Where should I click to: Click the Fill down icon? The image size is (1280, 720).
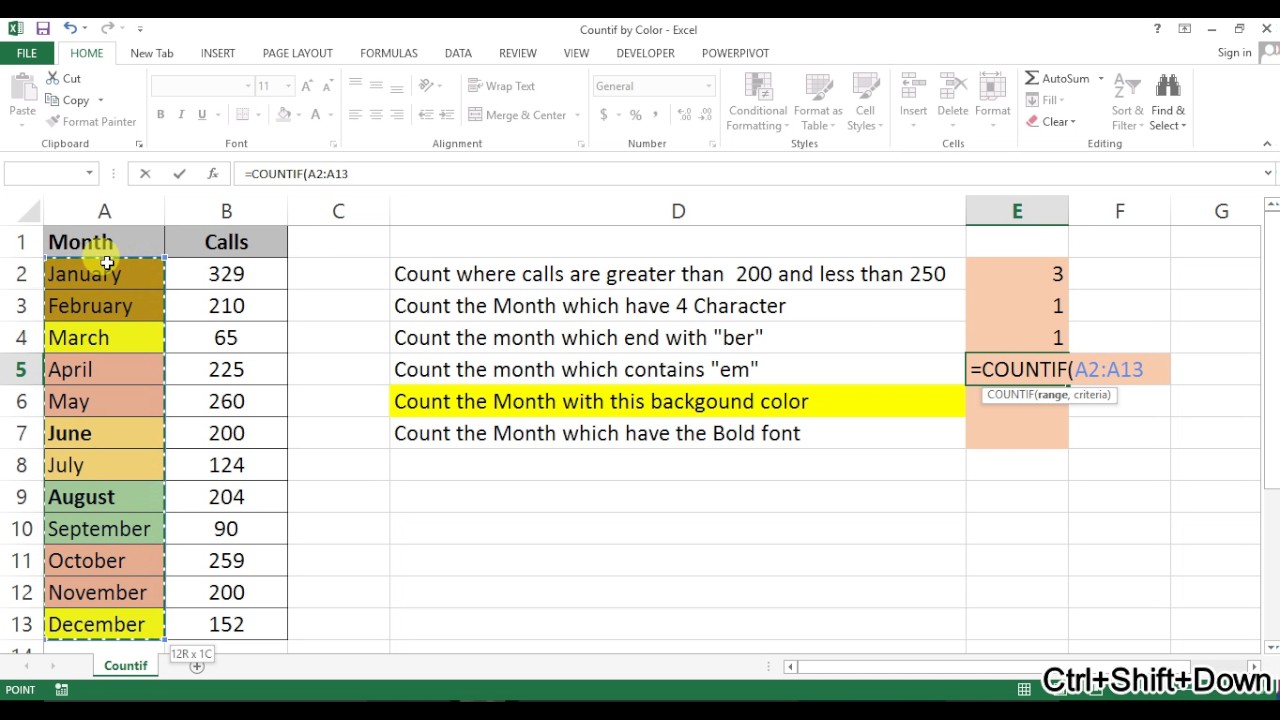[1032, 100]
